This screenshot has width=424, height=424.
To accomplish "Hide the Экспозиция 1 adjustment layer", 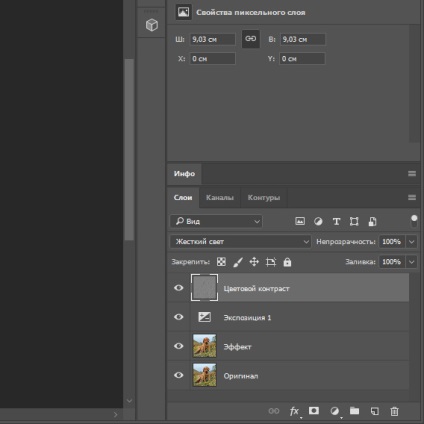I will click(179, 317).
